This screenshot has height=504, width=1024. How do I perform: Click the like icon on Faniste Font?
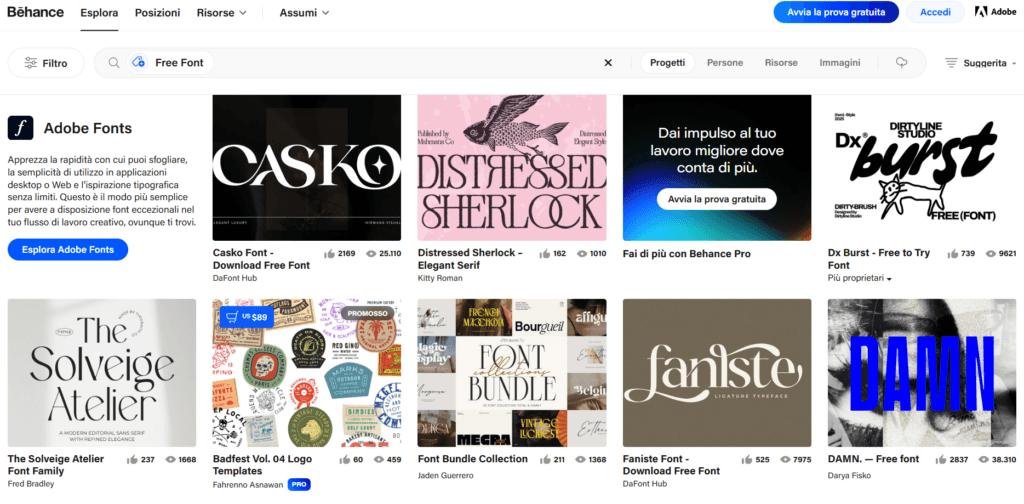pyautogui.click(x=747, y=460)
